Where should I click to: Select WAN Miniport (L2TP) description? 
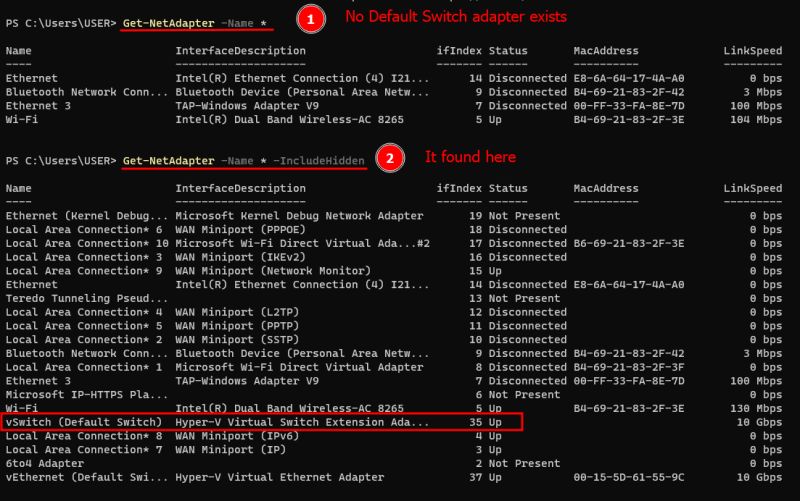pos(237,312)
